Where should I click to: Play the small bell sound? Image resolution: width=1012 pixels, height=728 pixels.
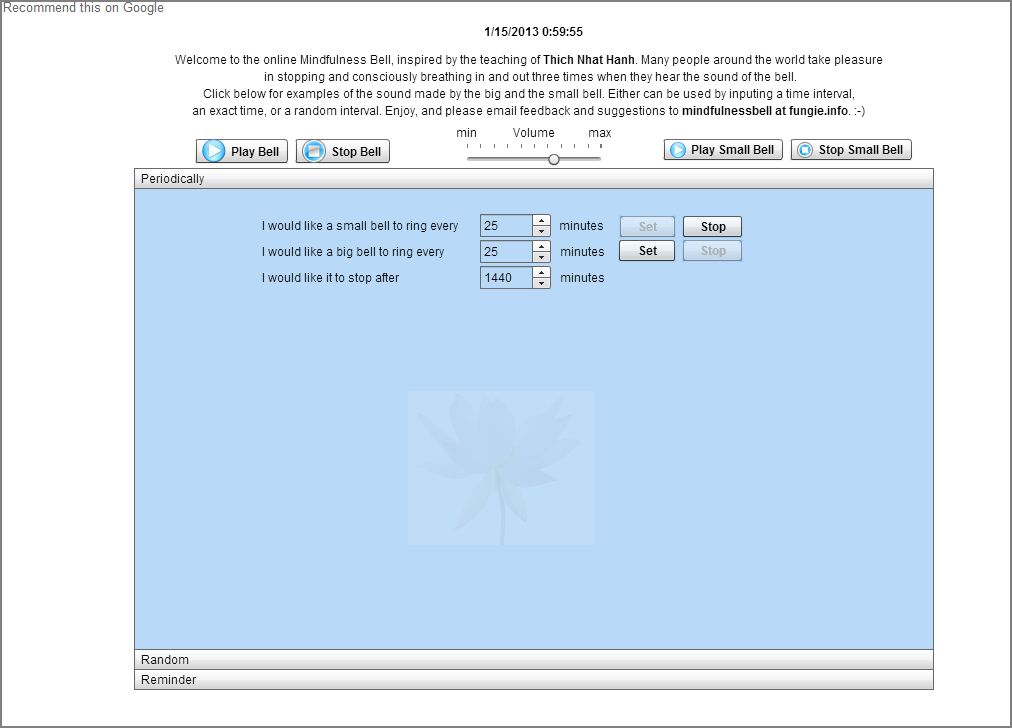point(722,150)
